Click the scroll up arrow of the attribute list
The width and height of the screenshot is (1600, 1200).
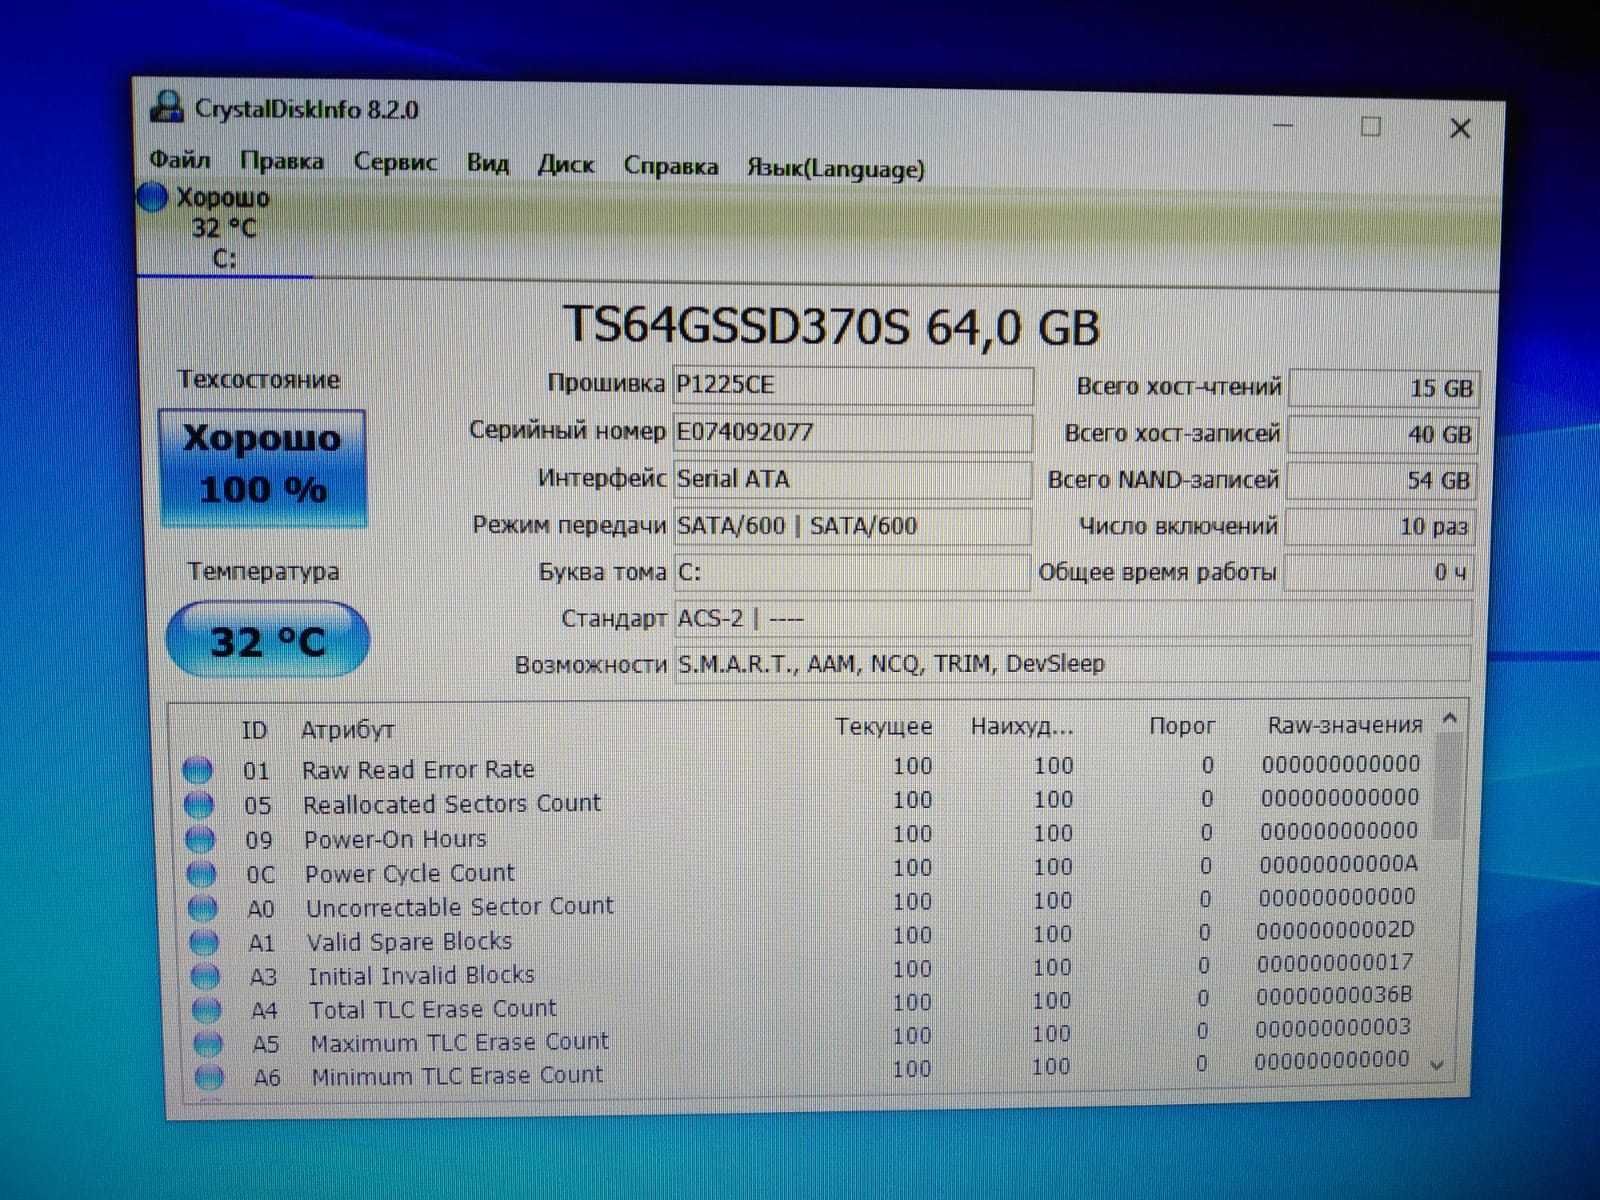pos(1450,718)
